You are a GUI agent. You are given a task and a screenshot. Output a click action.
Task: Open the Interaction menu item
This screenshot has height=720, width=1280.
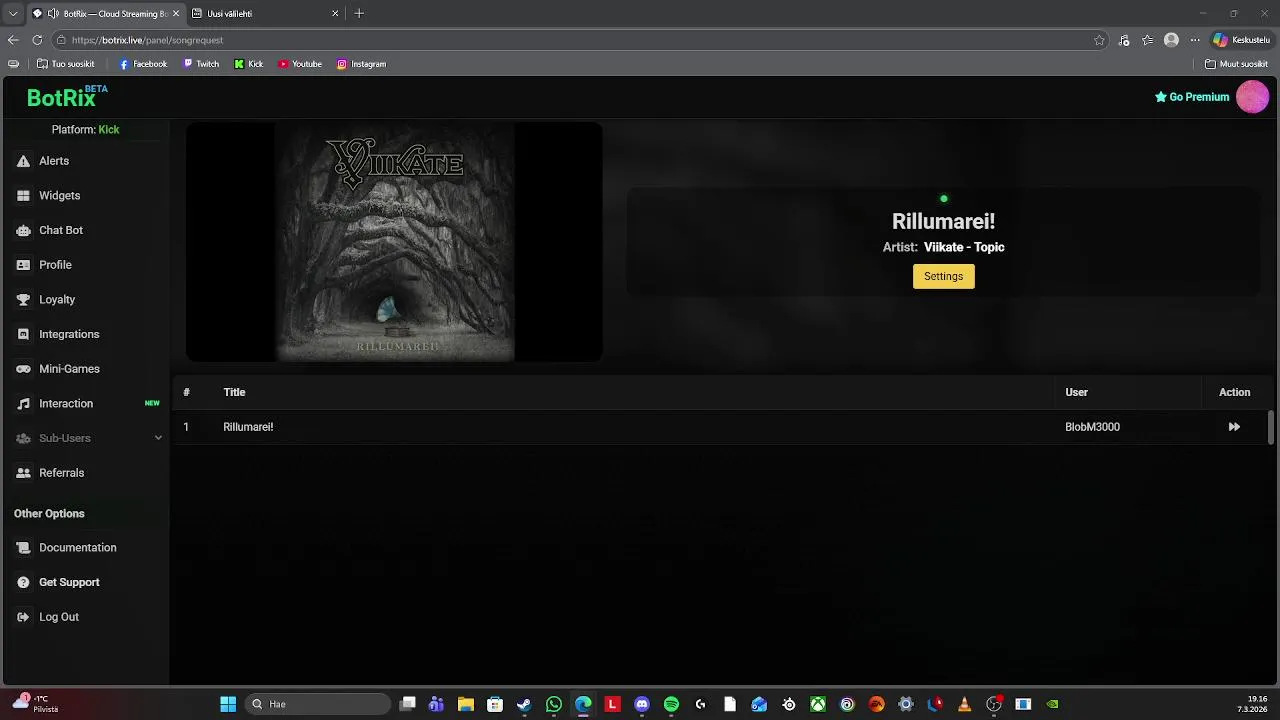65,404
